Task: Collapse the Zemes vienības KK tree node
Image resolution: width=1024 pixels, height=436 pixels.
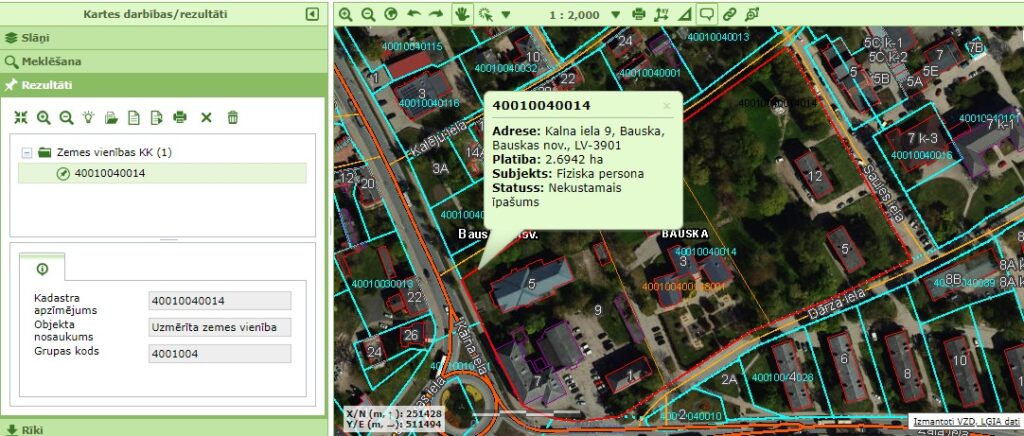Action: (x=25, y=153)
